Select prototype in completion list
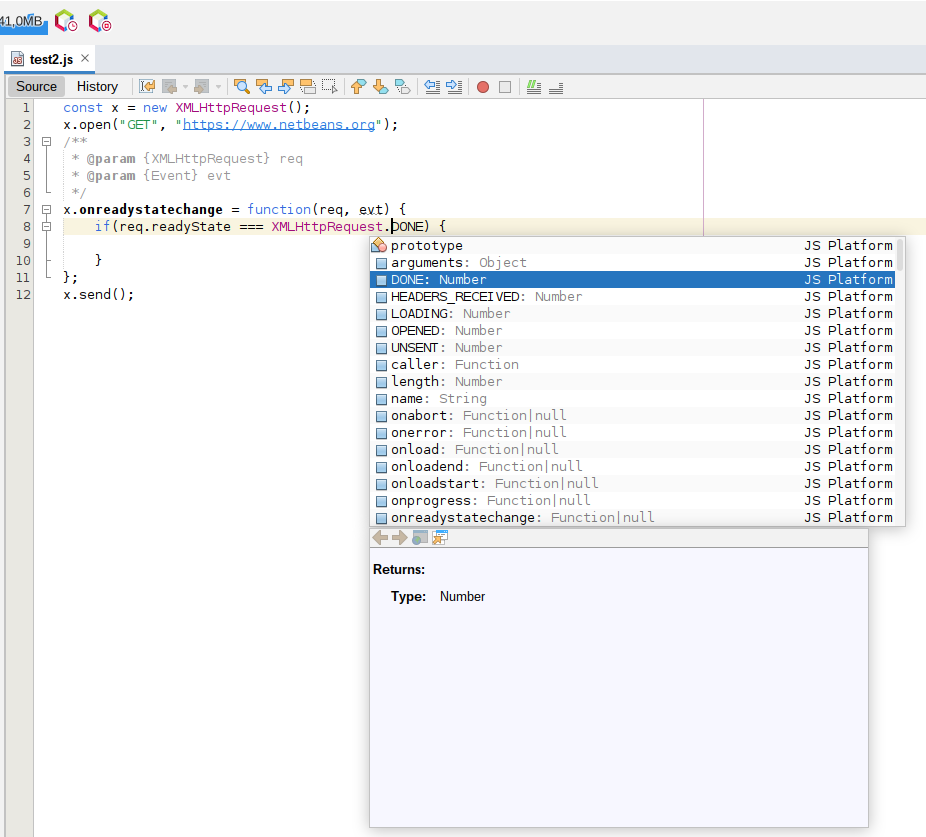The height and width of the screenshot is (837, 926). tap(632, 245)
